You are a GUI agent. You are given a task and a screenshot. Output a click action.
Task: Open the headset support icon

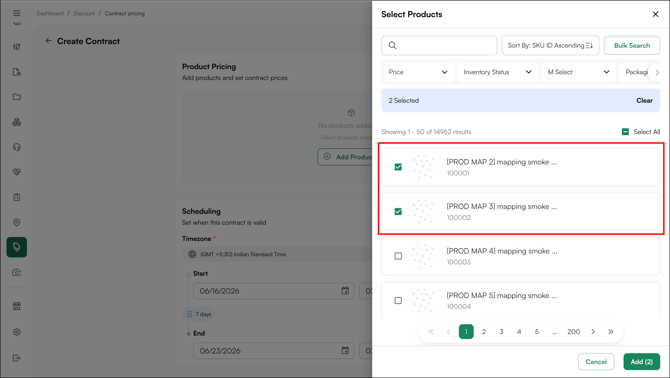pyautogui.click(x=17, y=147)
